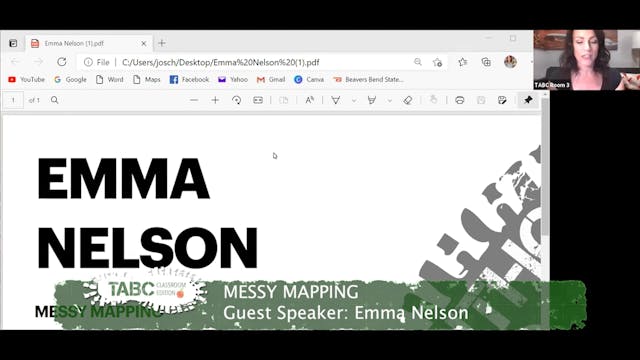This screenshot has height=360, width=640.
Task: Close the Emma Nelson (1).pdf tab
Action: tap(144, 43)
